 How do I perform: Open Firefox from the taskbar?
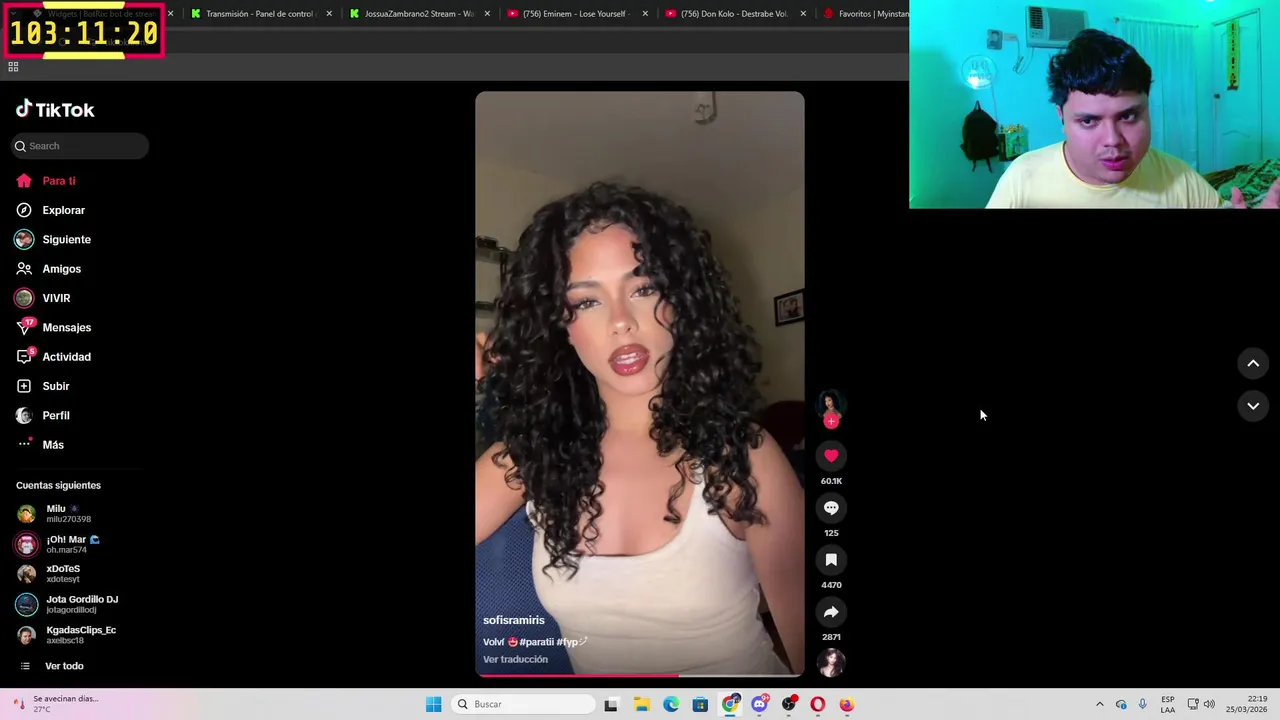pyautogui.click(x=847, y=704)
